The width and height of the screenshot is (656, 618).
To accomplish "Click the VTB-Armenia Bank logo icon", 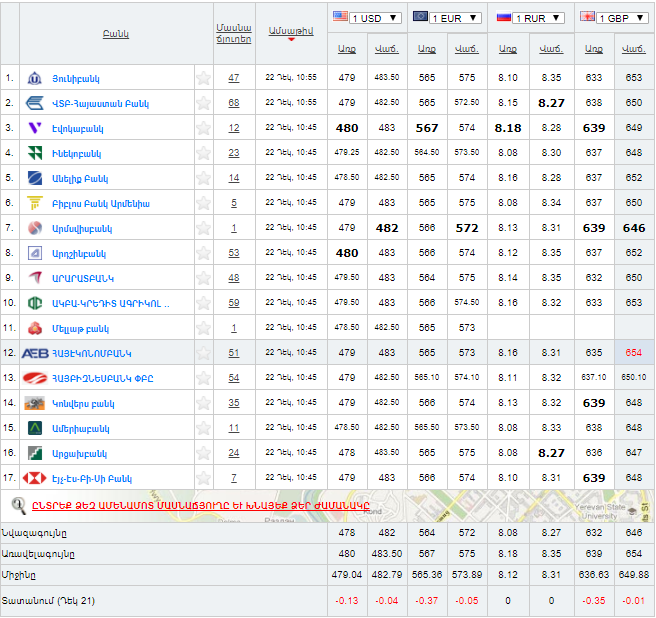I will pos(34,103).
